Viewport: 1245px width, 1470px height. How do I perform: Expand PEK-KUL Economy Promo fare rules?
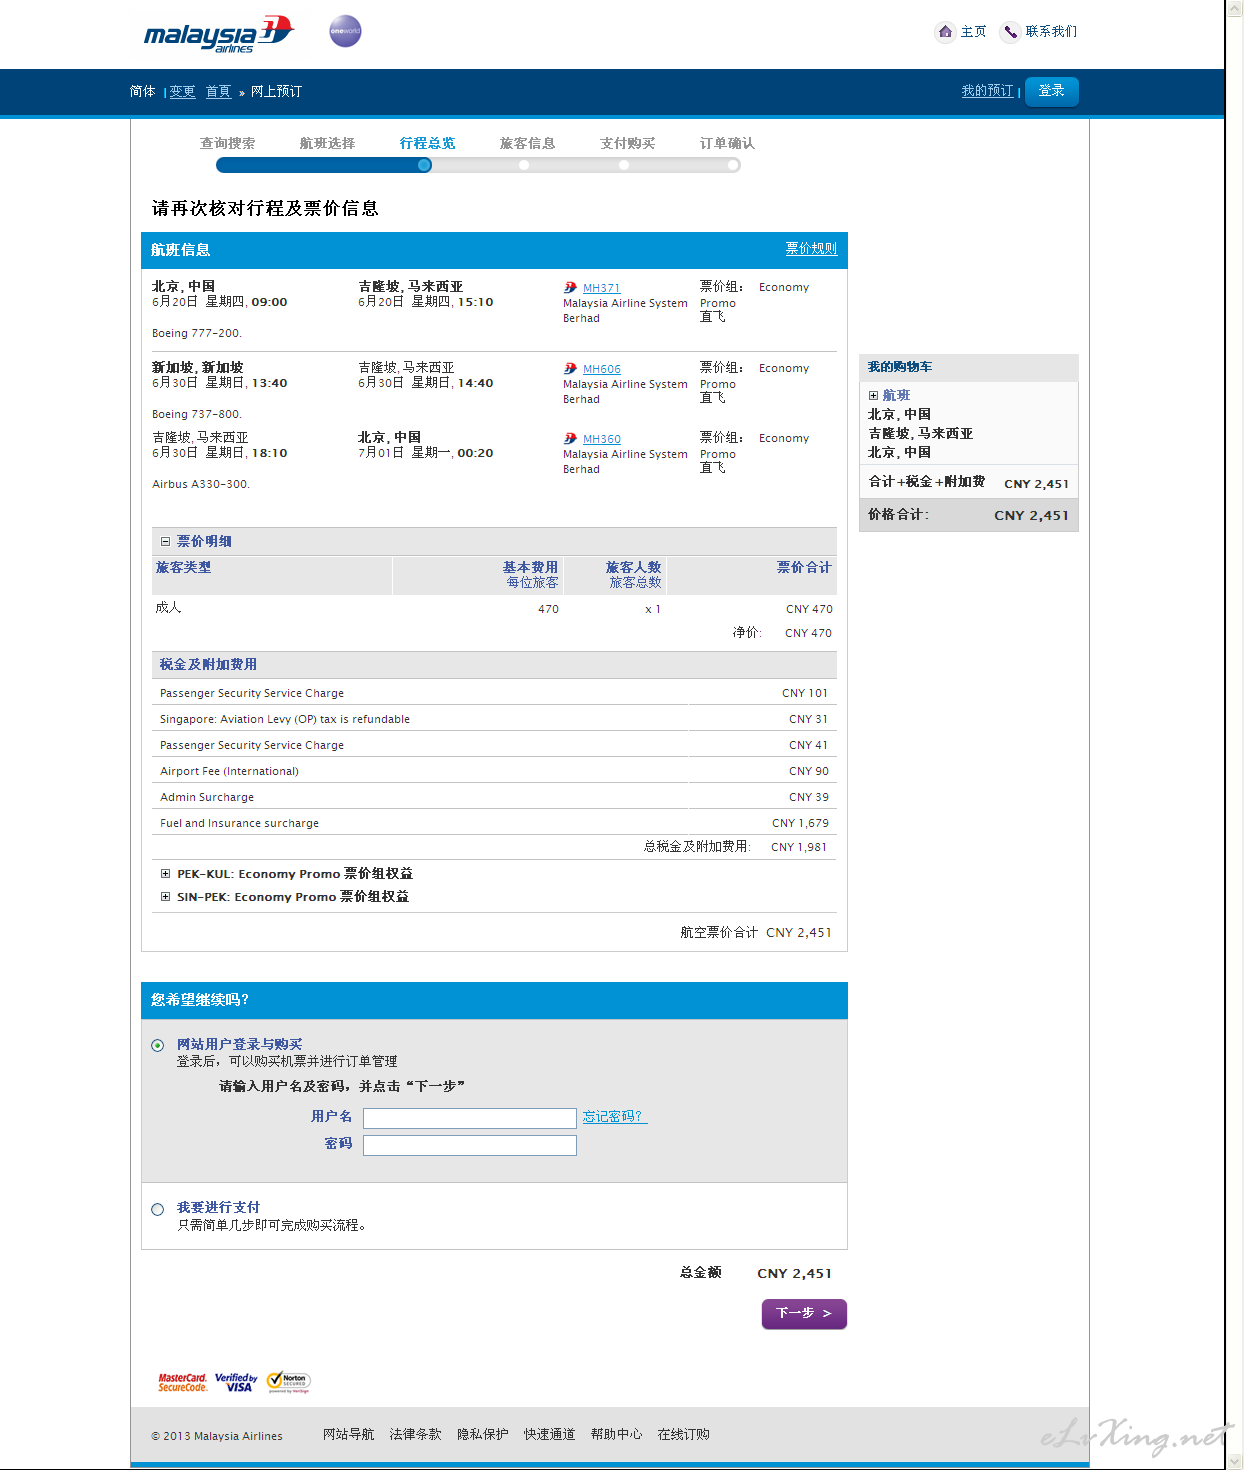point(165,874)
